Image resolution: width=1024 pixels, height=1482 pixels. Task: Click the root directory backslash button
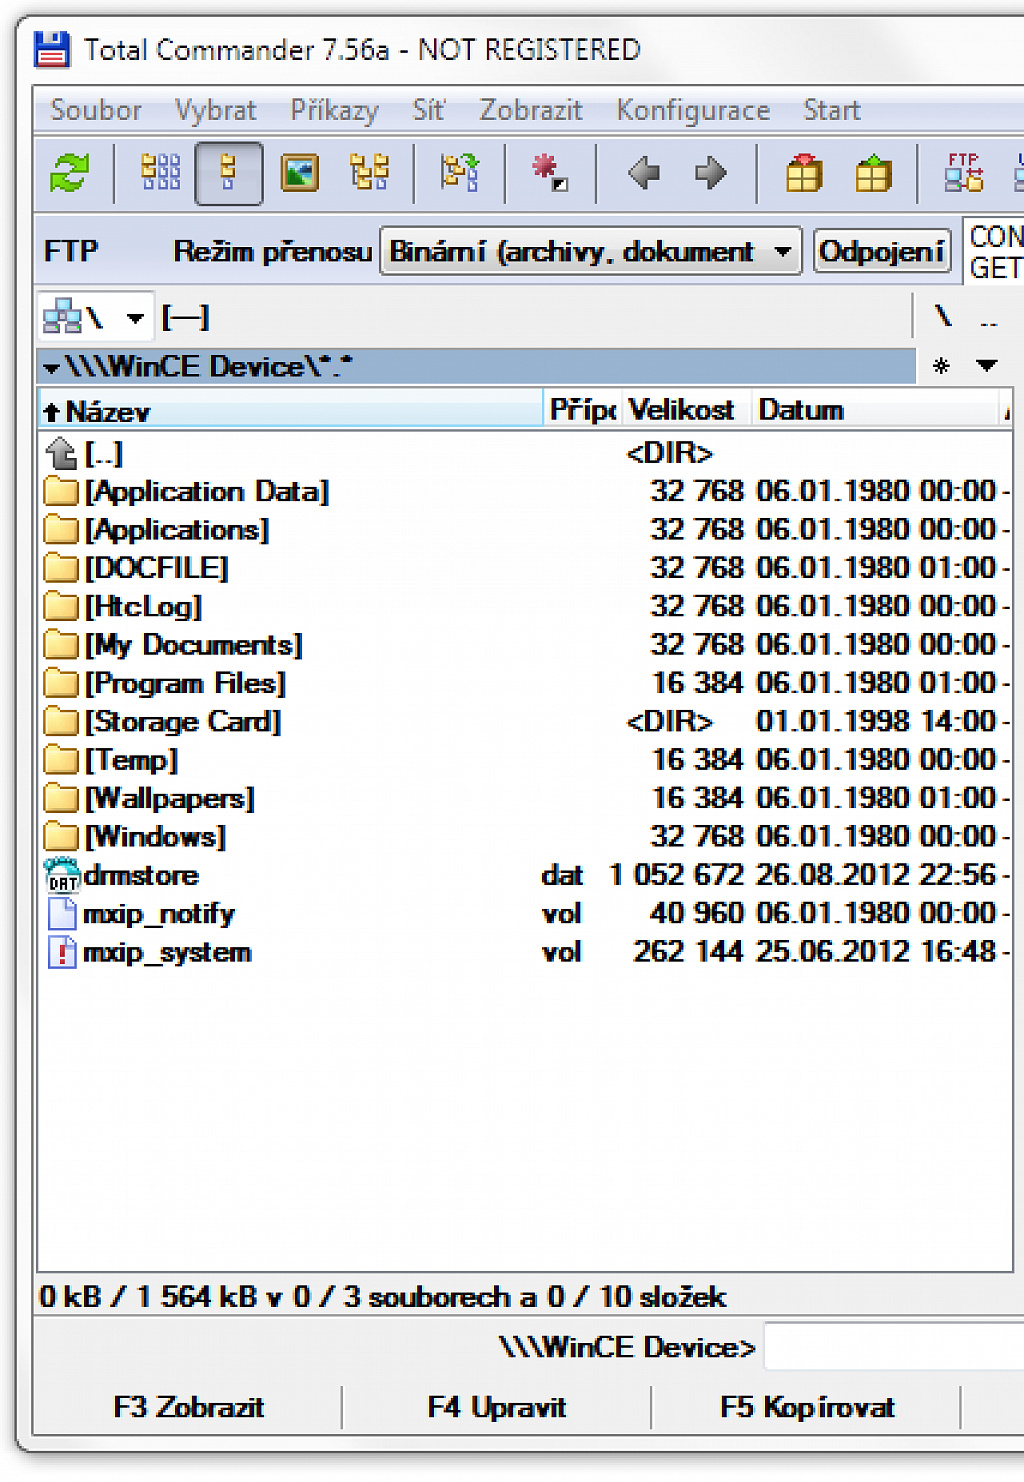coord(942,317)
